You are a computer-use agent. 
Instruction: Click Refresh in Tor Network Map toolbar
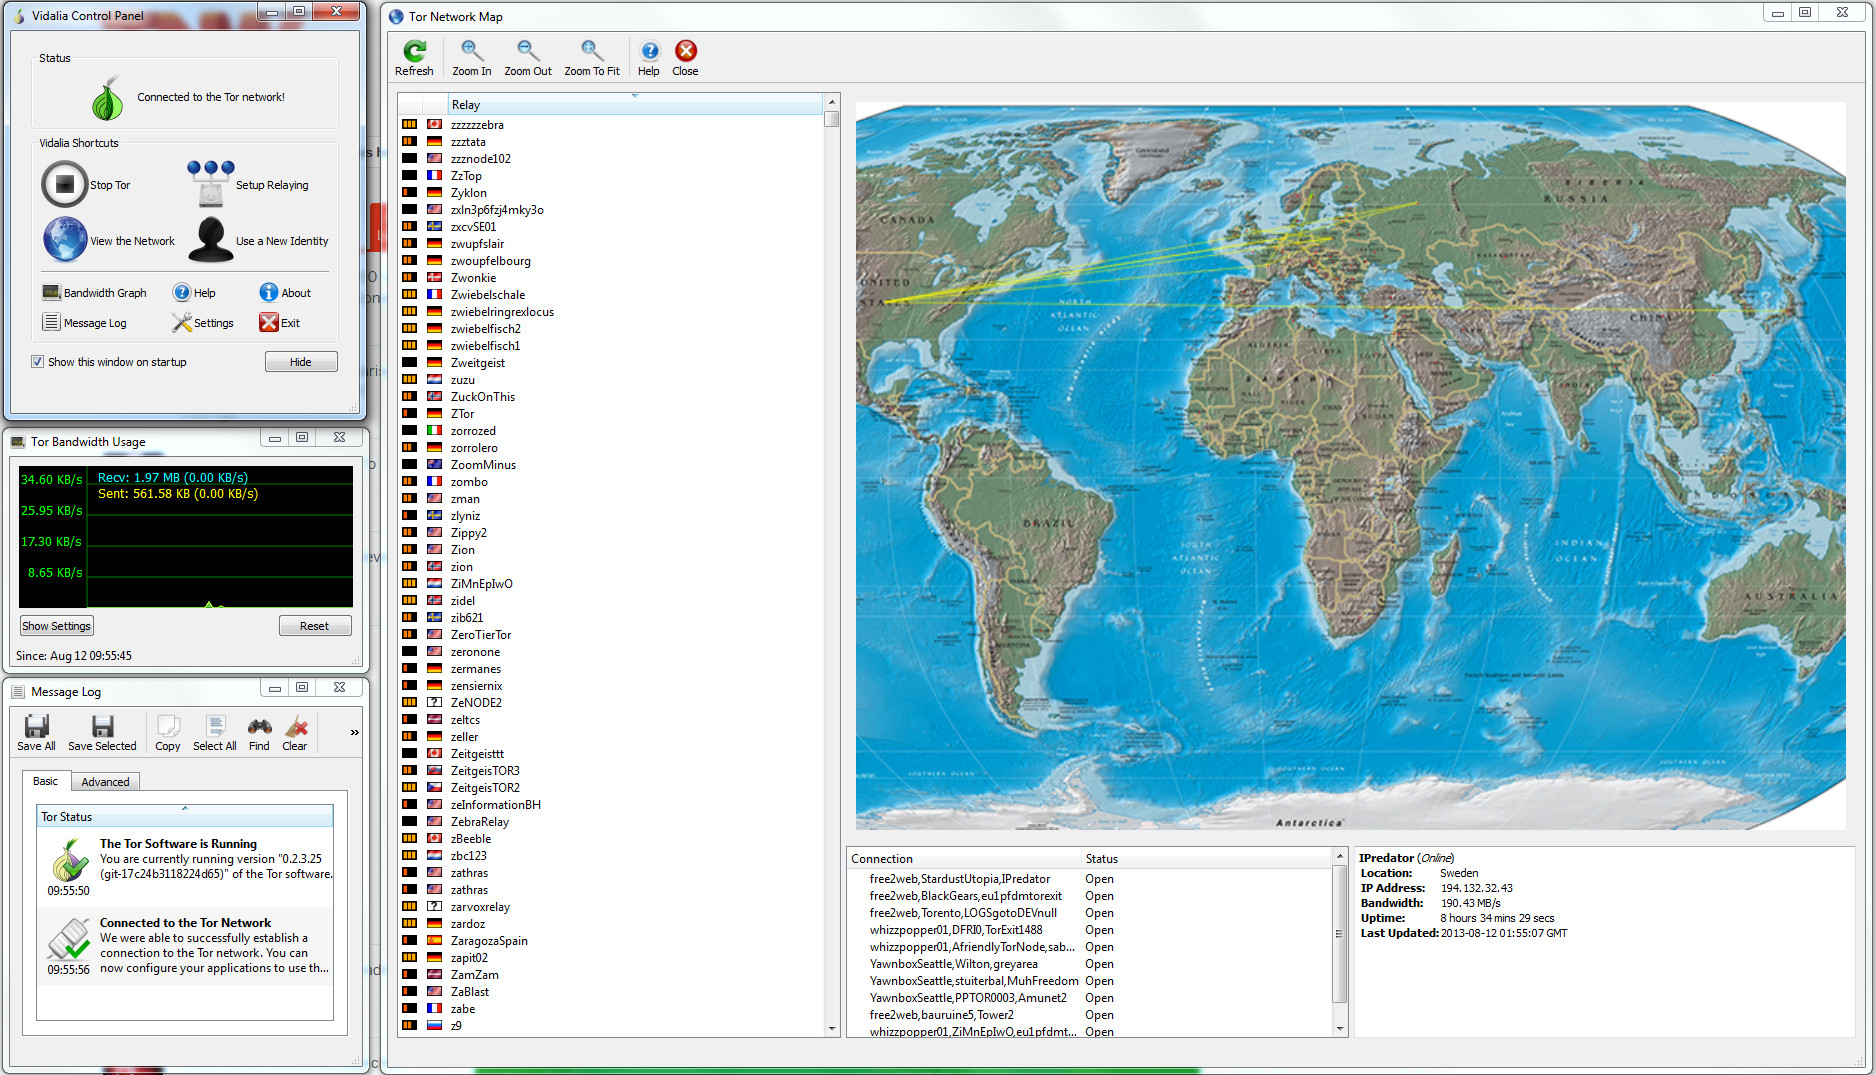pyautogui.click(x=414, y=58)
